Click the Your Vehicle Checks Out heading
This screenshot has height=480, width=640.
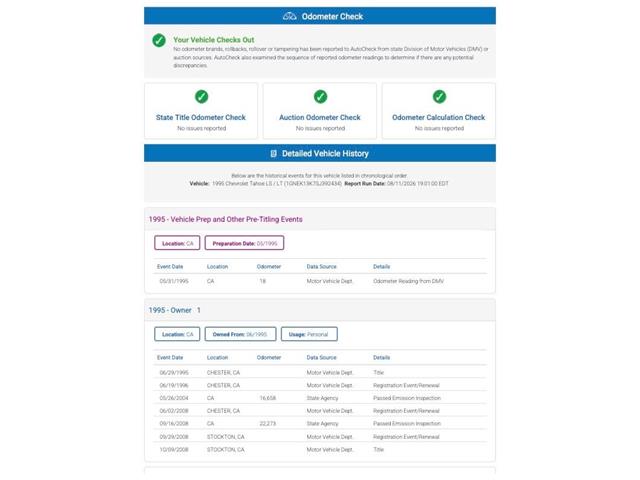(213, 40)
